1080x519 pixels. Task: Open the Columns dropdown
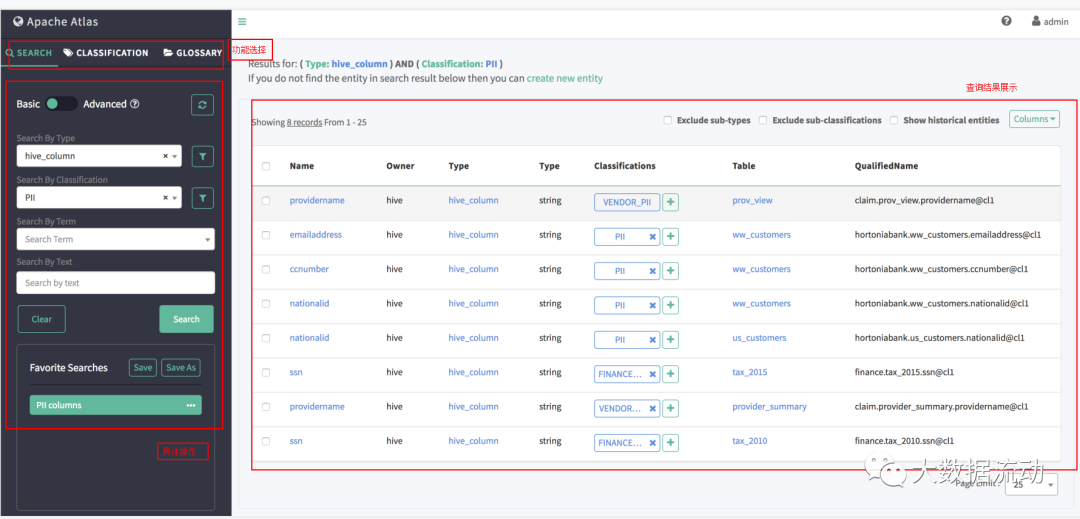click(x=1034, y=119)
